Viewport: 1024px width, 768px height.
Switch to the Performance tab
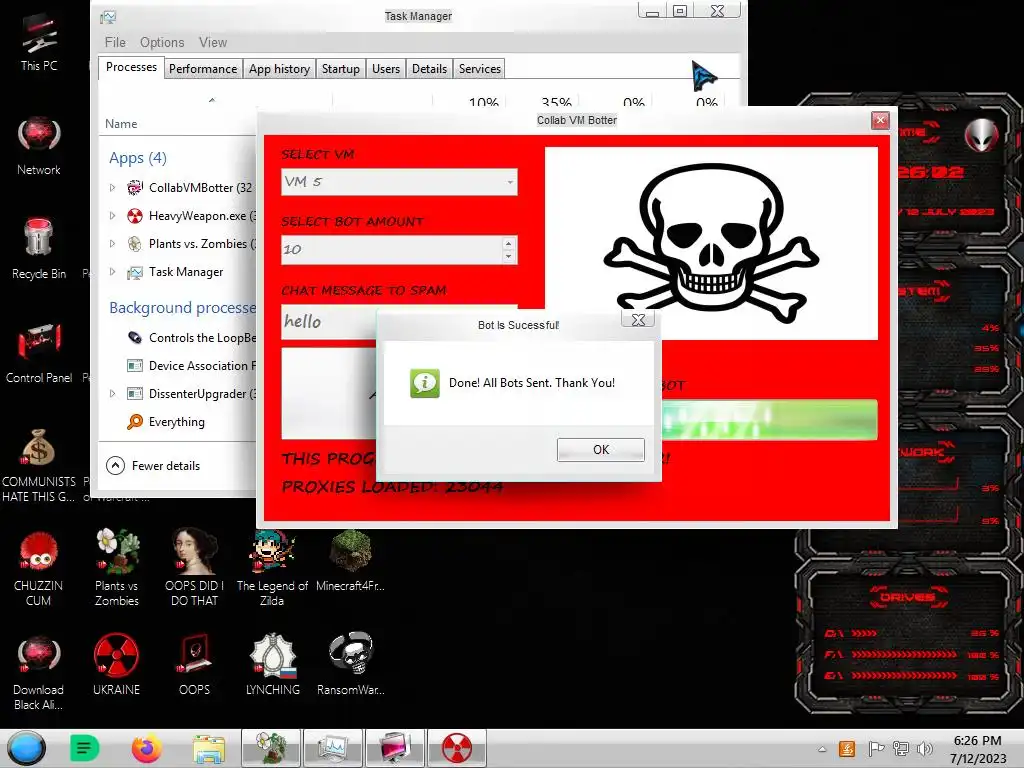click(203, 69)
